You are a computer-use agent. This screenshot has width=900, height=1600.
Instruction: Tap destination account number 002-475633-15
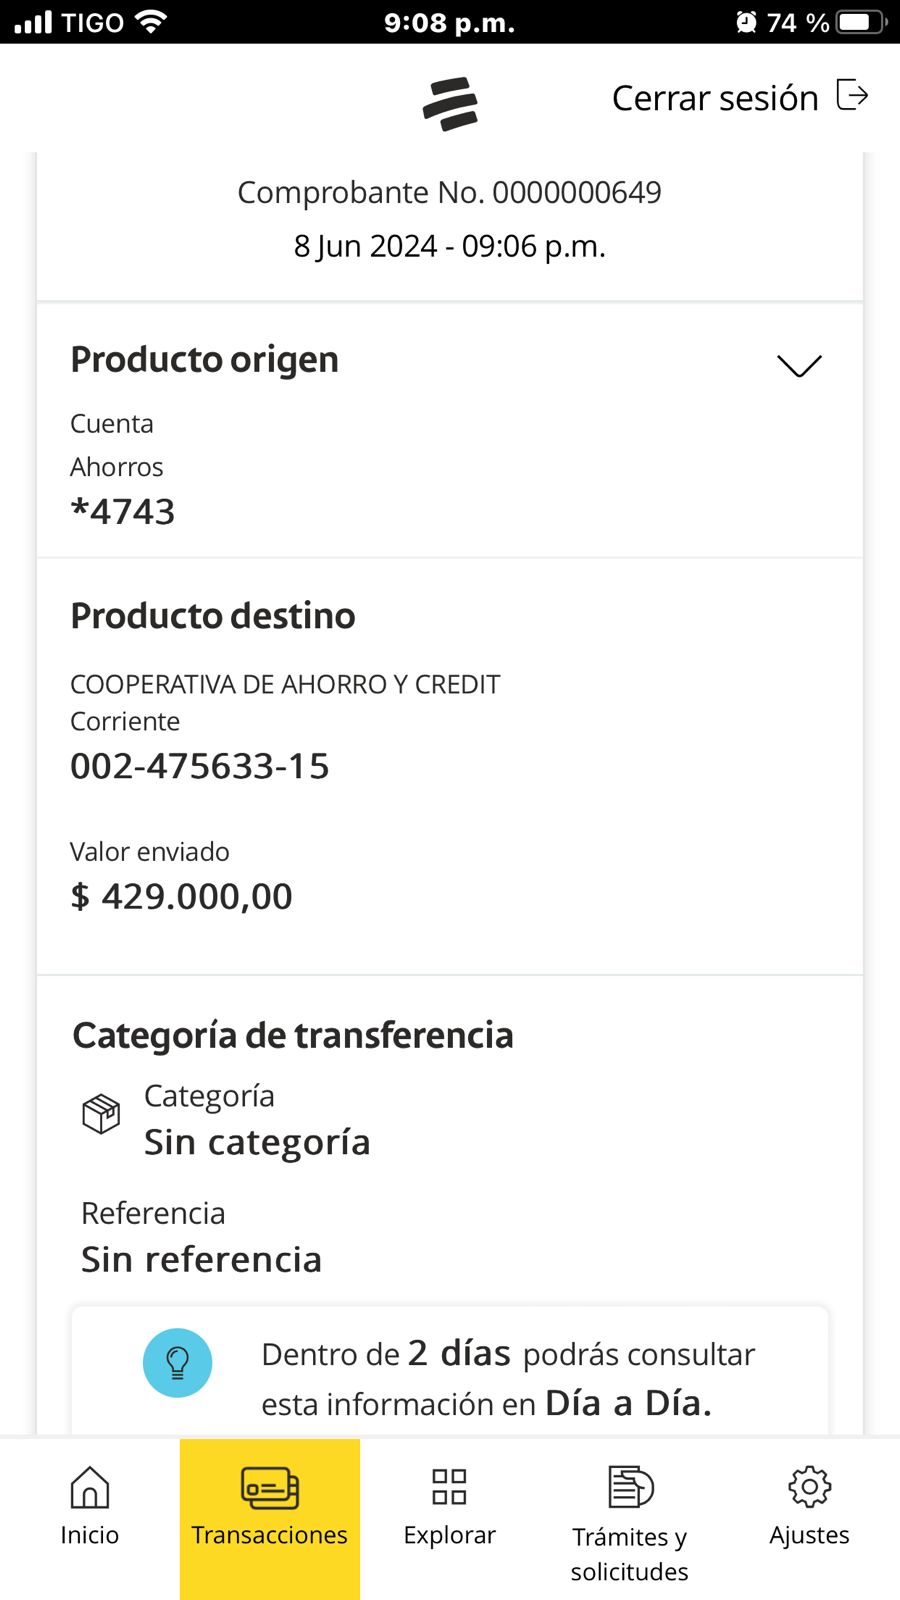click(x=200, y=766)
